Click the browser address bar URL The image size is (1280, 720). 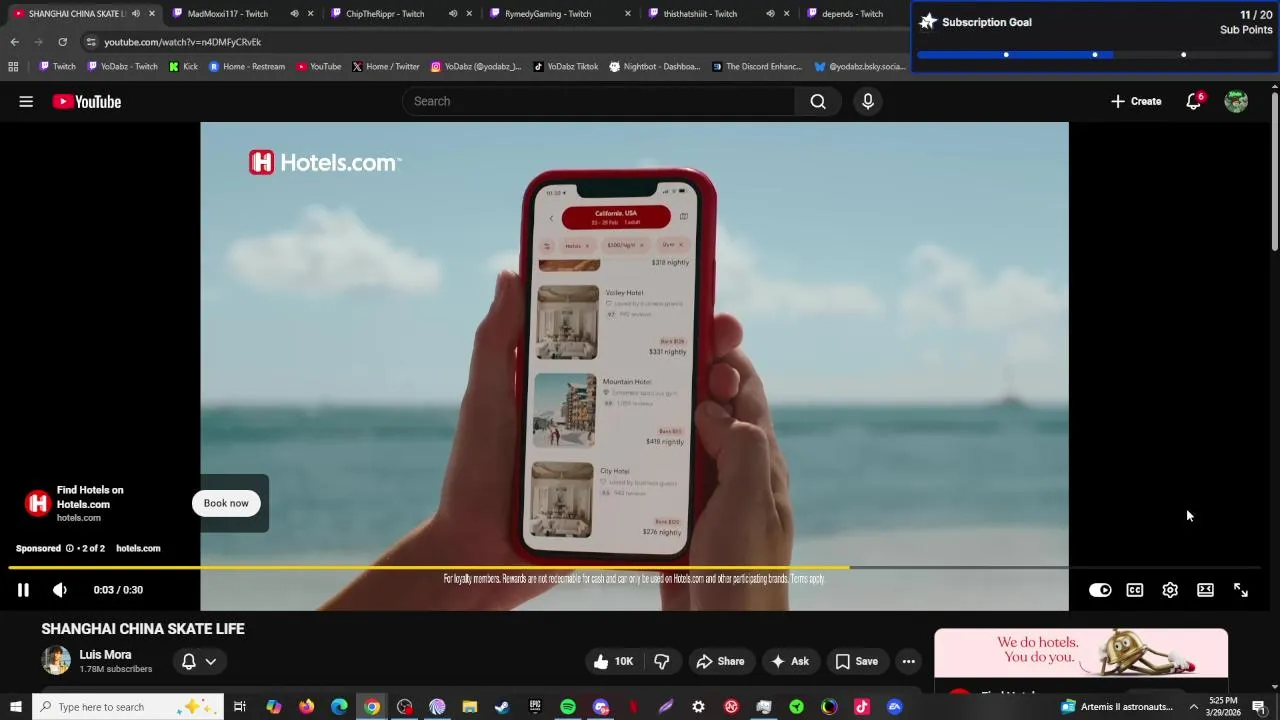point(182,42)
